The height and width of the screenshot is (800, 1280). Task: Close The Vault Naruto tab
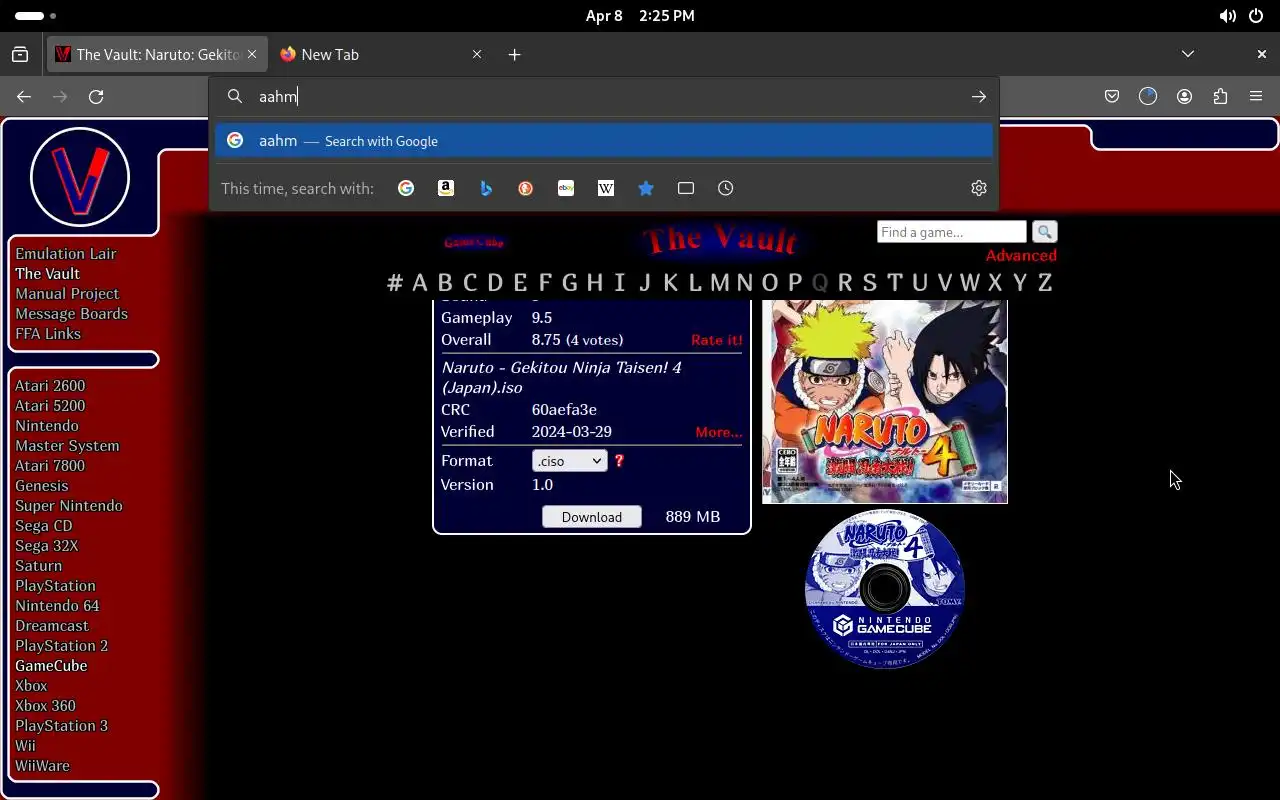252,54
